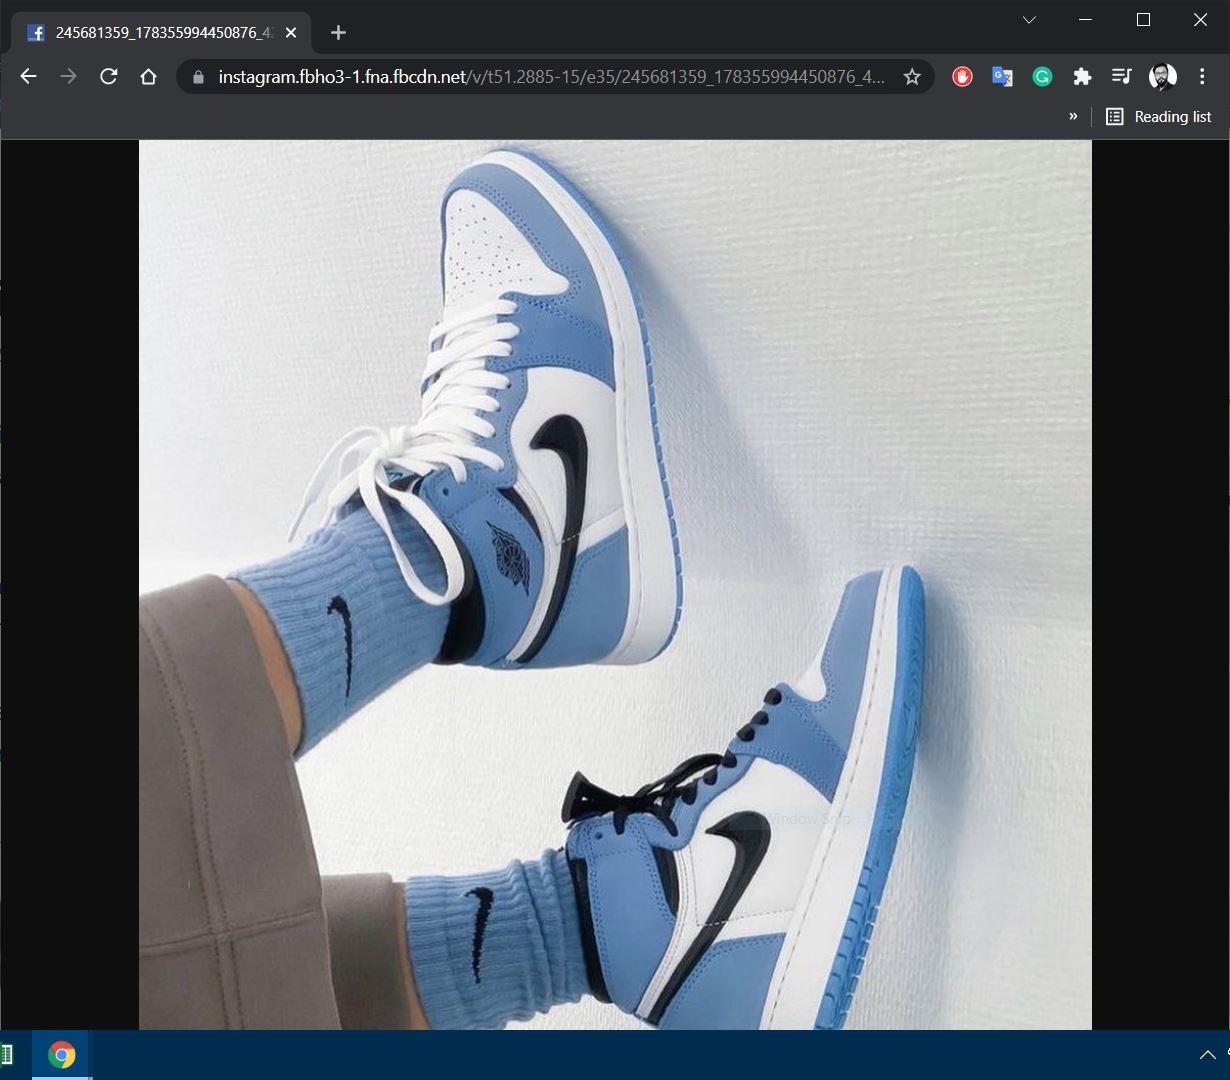Open the Grammarly extension
Image resolution: width=1230 pixels, height=1080 pixels.
coord(1042,77)
